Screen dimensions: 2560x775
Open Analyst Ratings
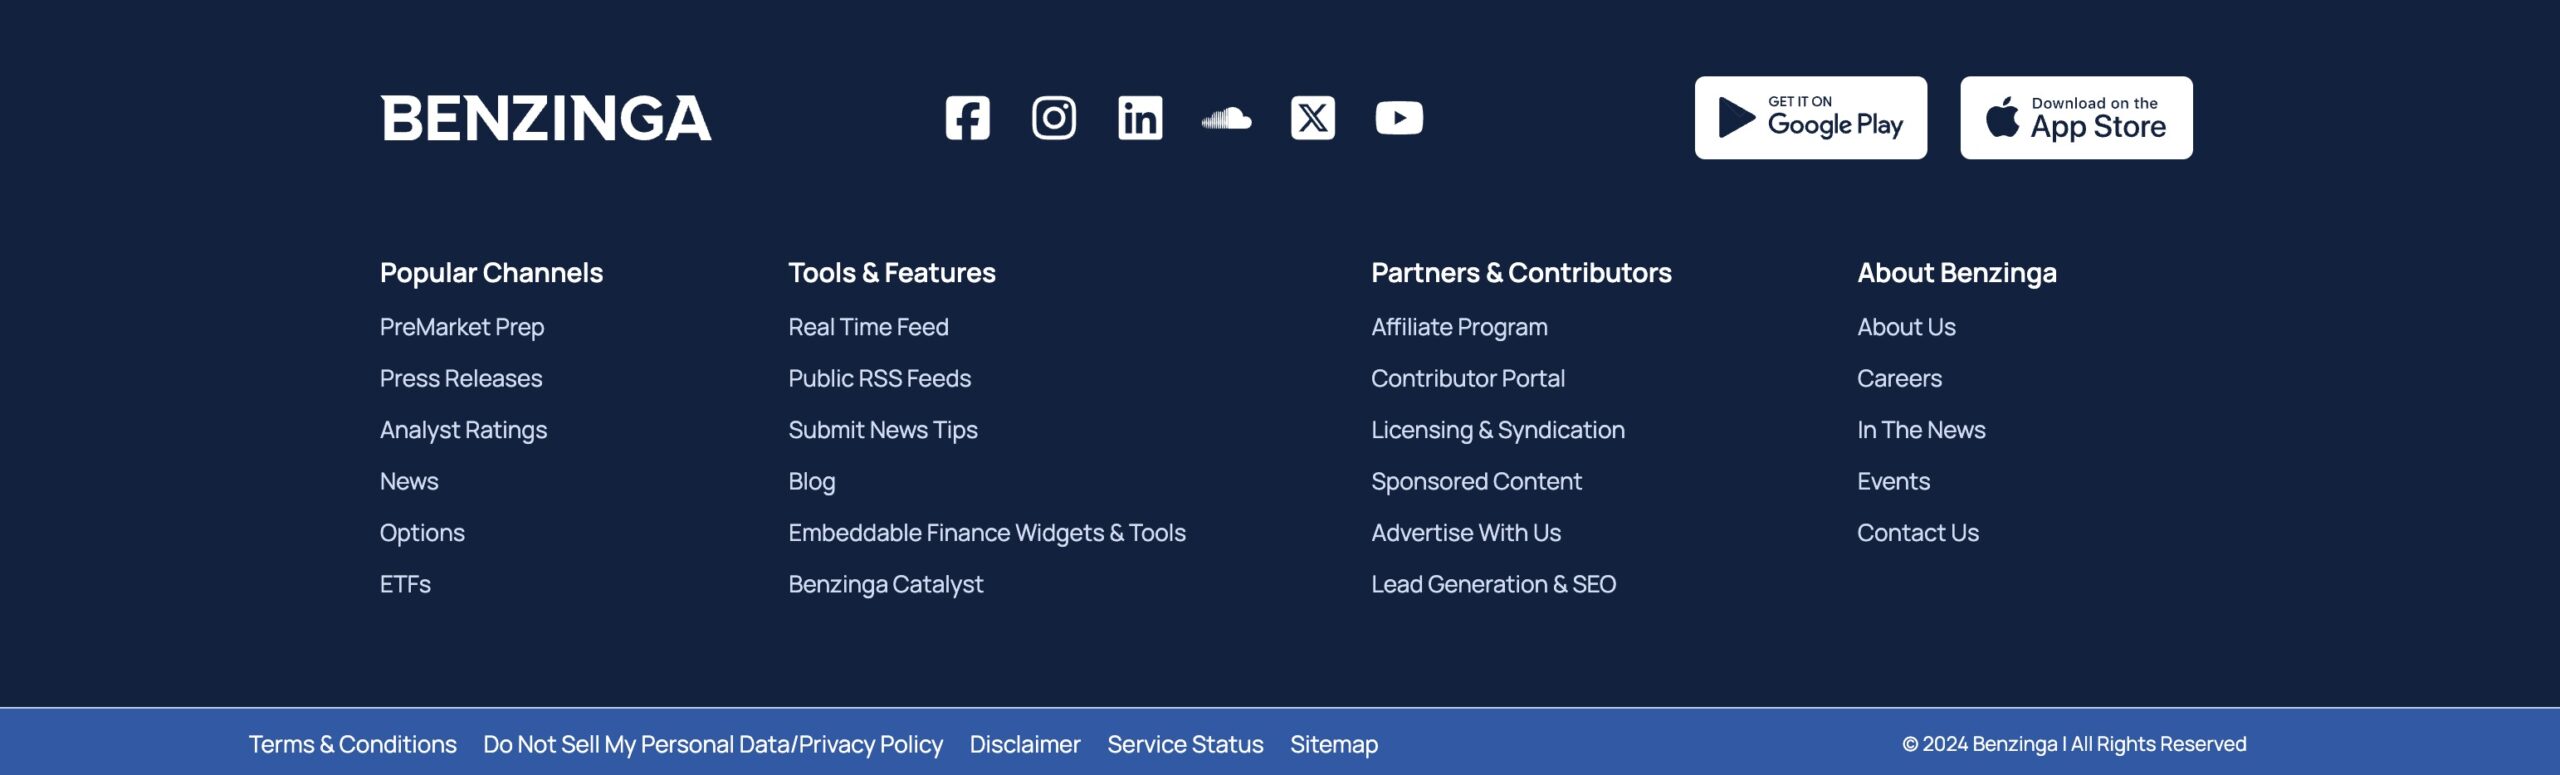pos(463,430)
